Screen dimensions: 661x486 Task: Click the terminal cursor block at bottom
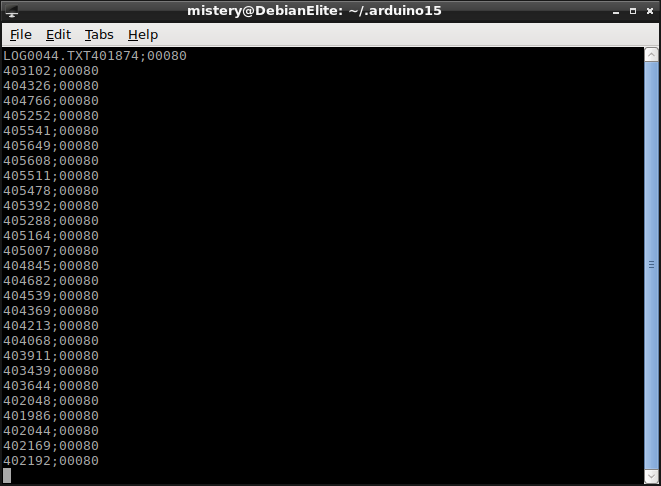[x=7, y=476]
